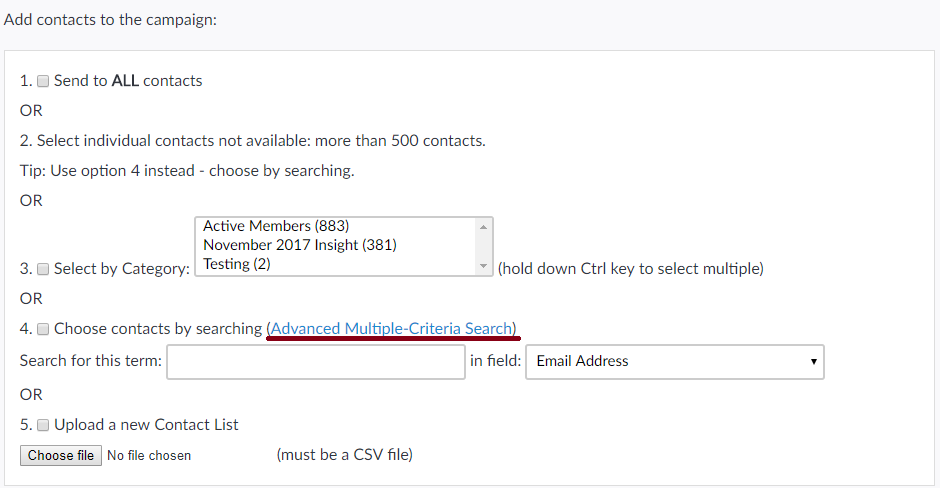Screen dimensions: 940x488
Task: Click the category list scroll-down arrow
Action: pos(484,267)
